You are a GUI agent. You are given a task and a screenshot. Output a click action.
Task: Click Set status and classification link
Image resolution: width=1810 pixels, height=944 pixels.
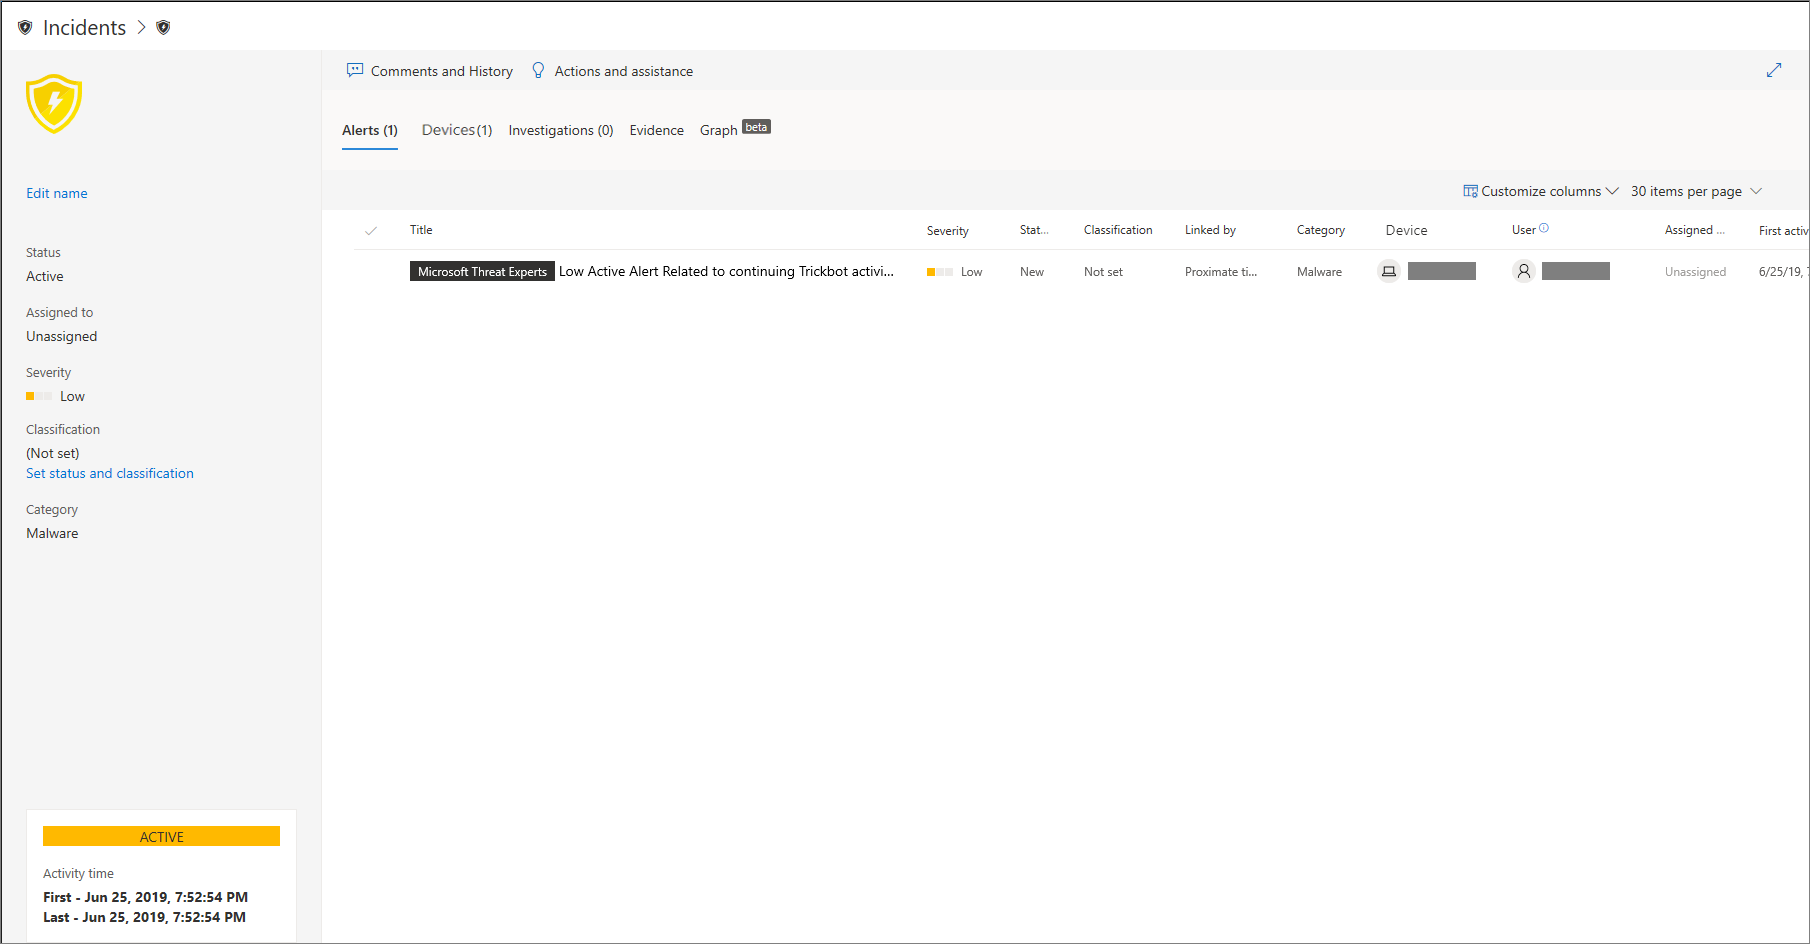click(110, 473)
